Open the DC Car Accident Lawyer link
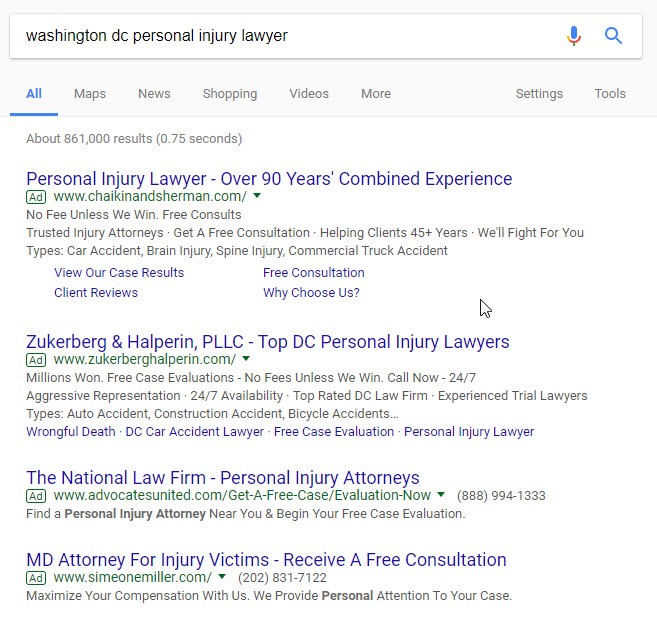The image size is (657, 618). pyautogui.click(x=194, y=432)
